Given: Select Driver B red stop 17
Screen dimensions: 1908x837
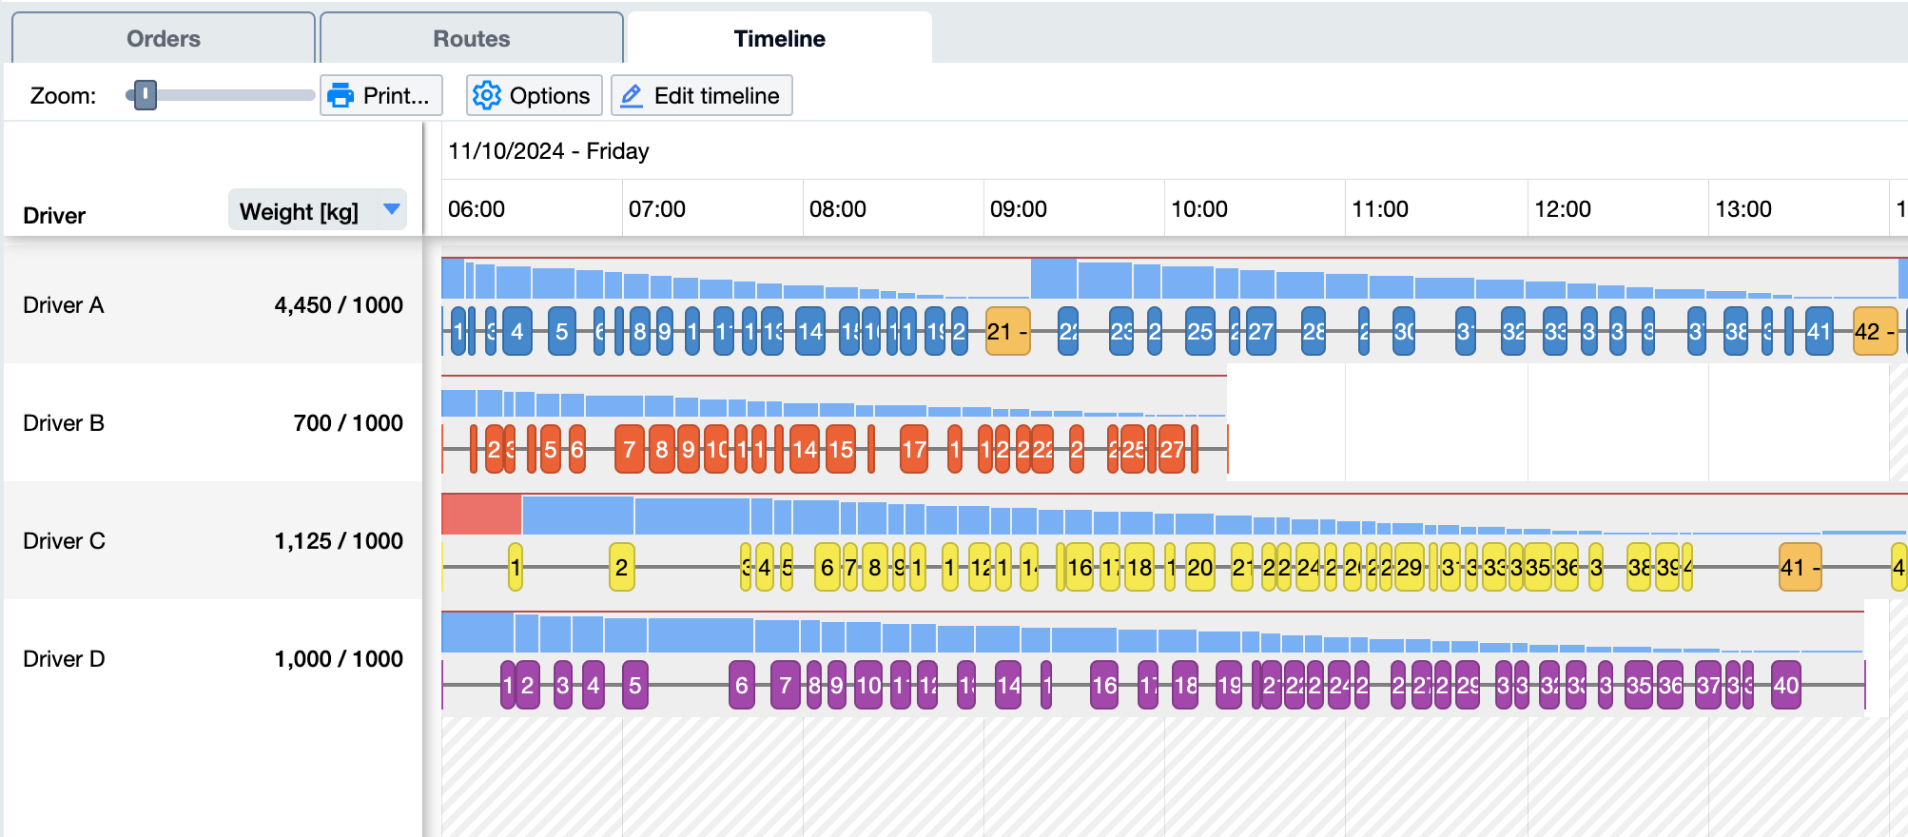Looking at the screenshot, I should coord(914,449).
